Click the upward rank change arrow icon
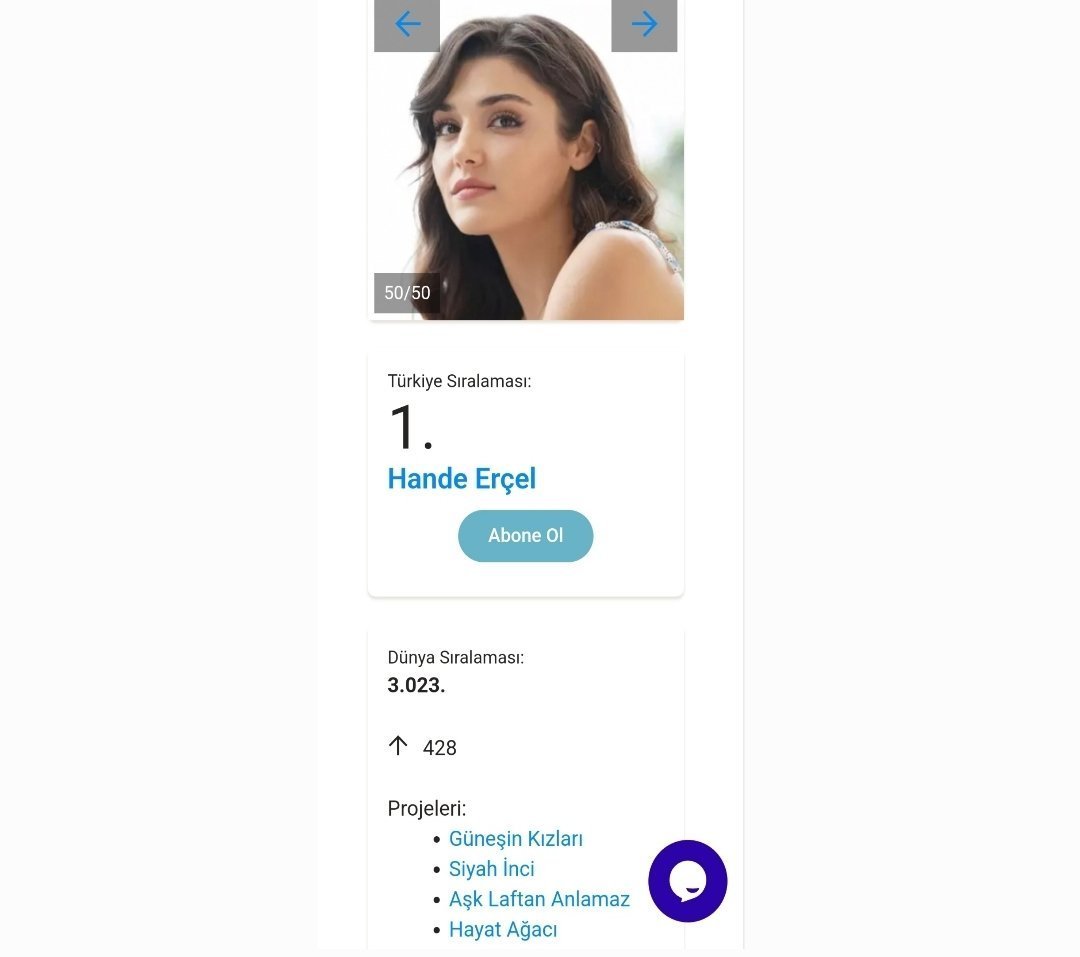The height and width of the screenshot is (957, 1080). click(x=398, y=745)
